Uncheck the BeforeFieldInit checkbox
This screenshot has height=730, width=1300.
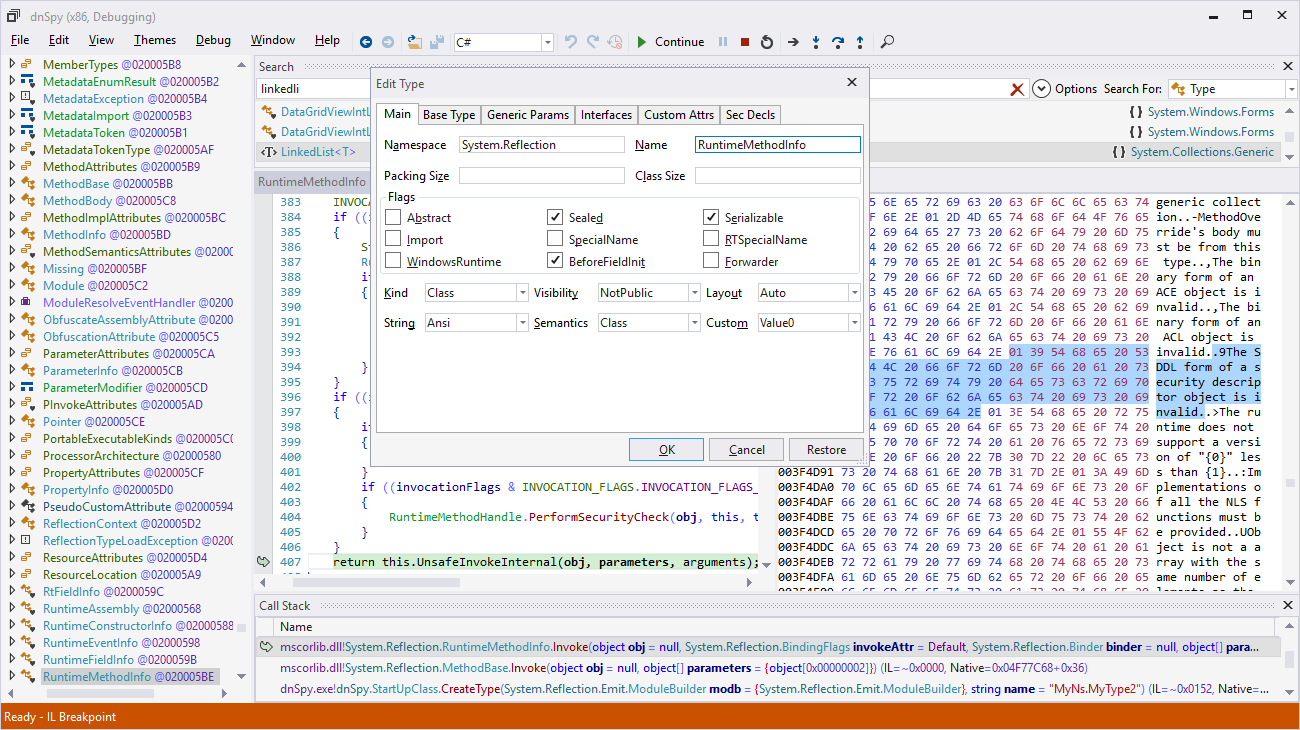point(555,261)
